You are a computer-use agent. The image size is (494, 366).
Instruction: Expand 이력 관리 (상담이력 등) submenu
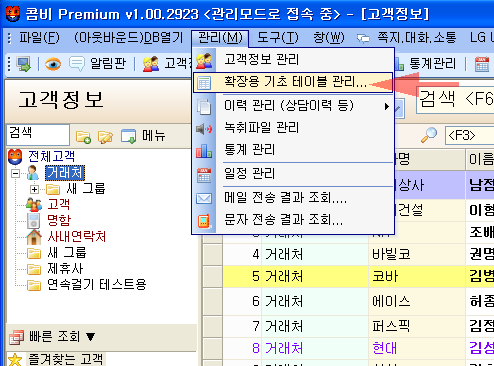click(x=386, y=107)
